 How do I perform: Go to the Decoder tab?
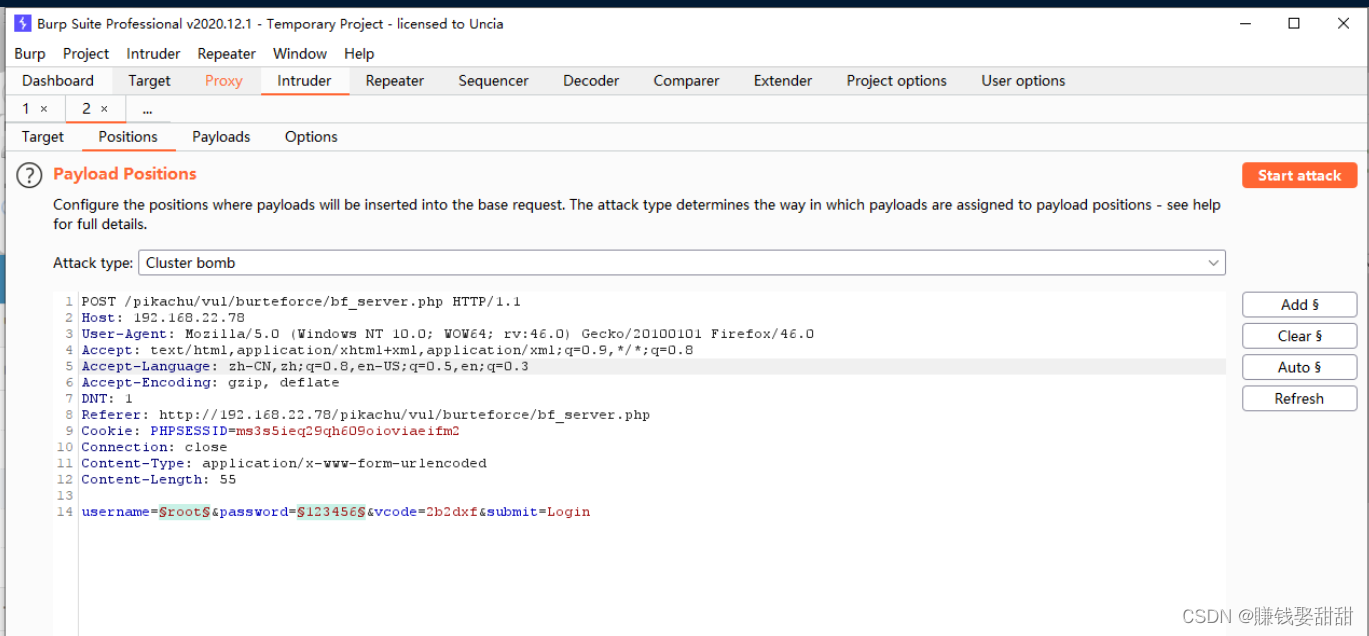591,81
